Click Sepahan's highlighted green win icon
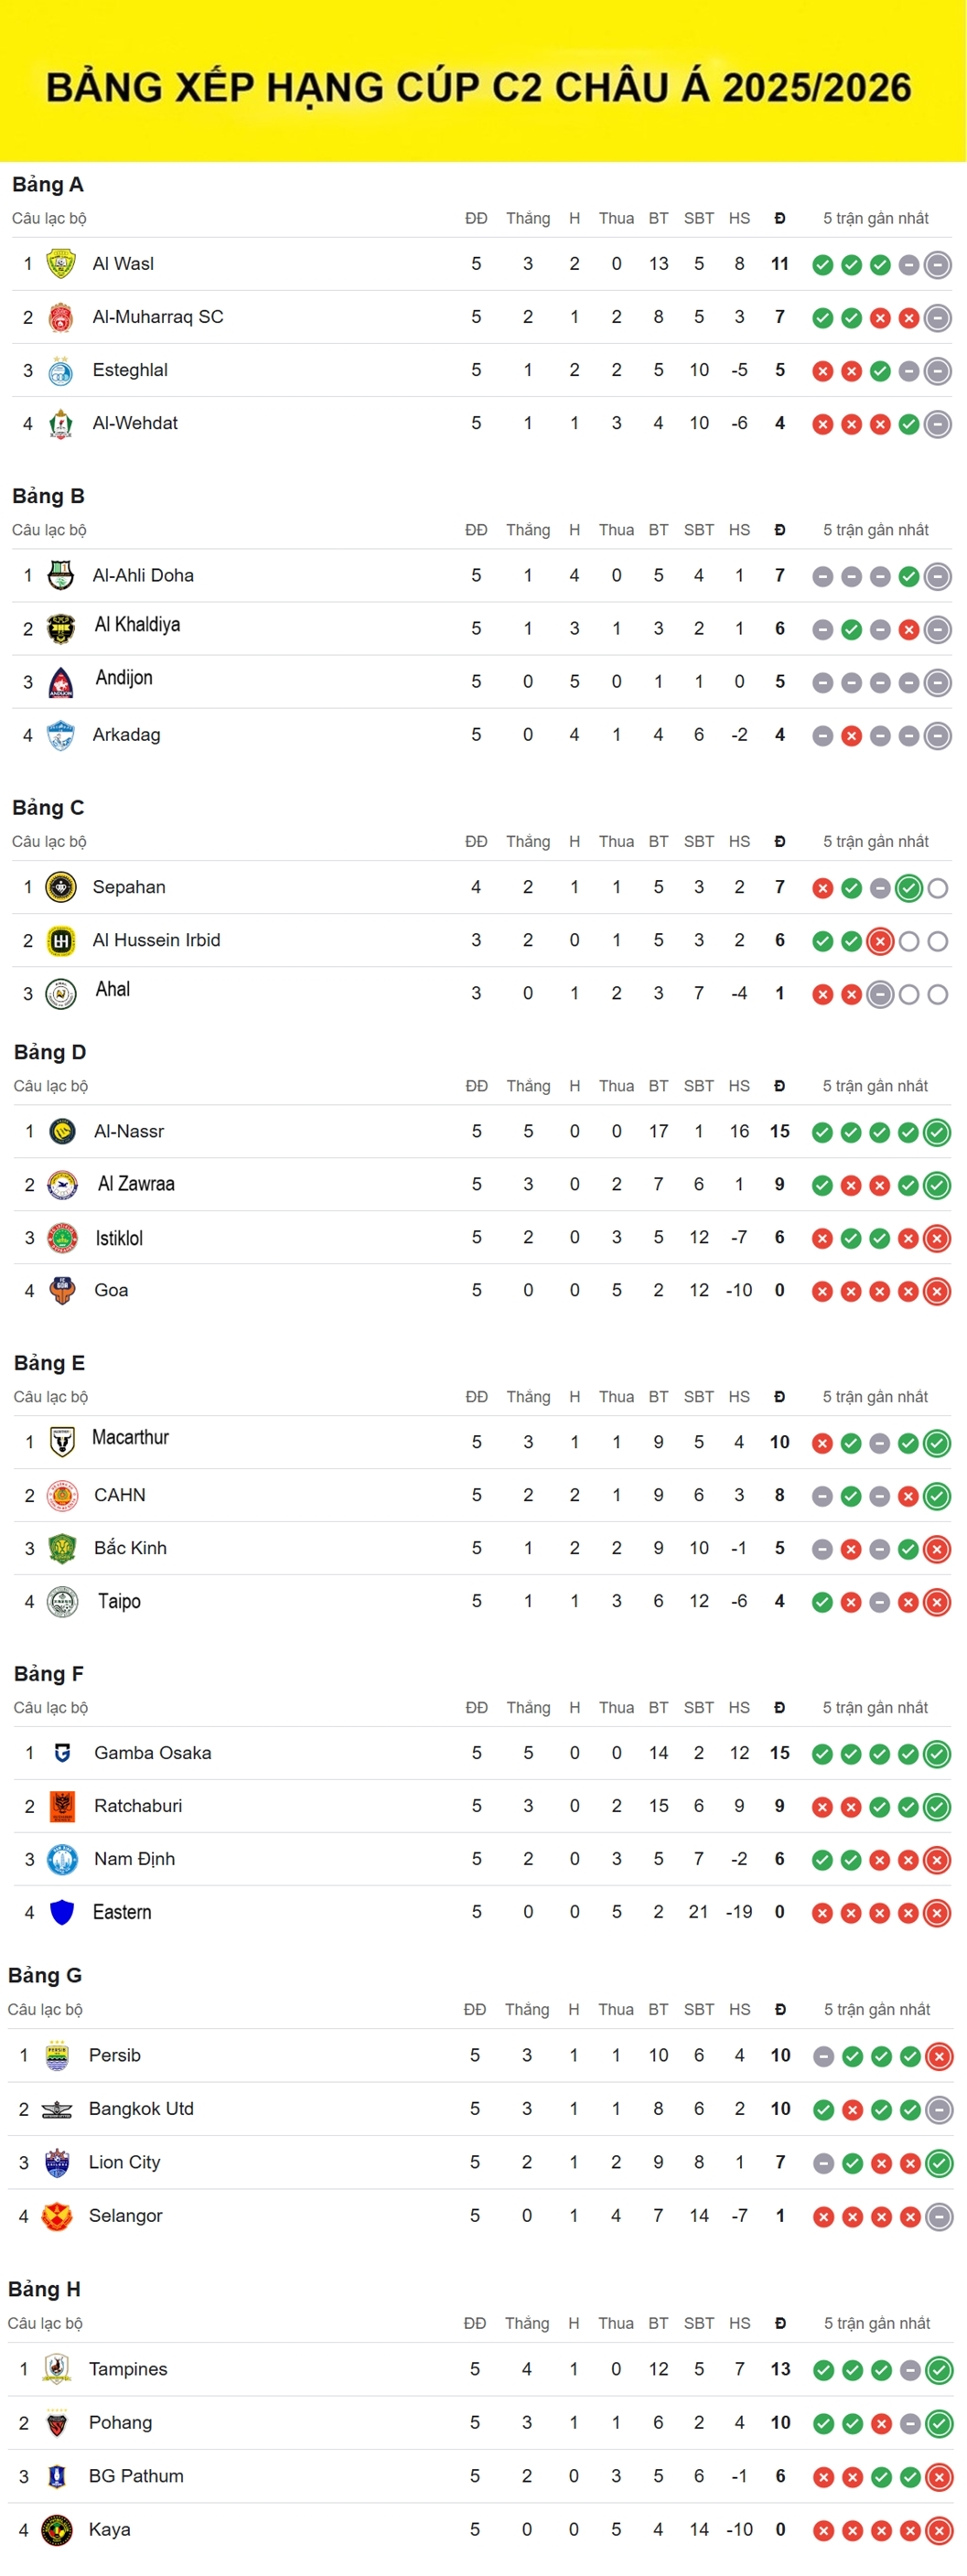967x2576 pixels. point(908,888)
